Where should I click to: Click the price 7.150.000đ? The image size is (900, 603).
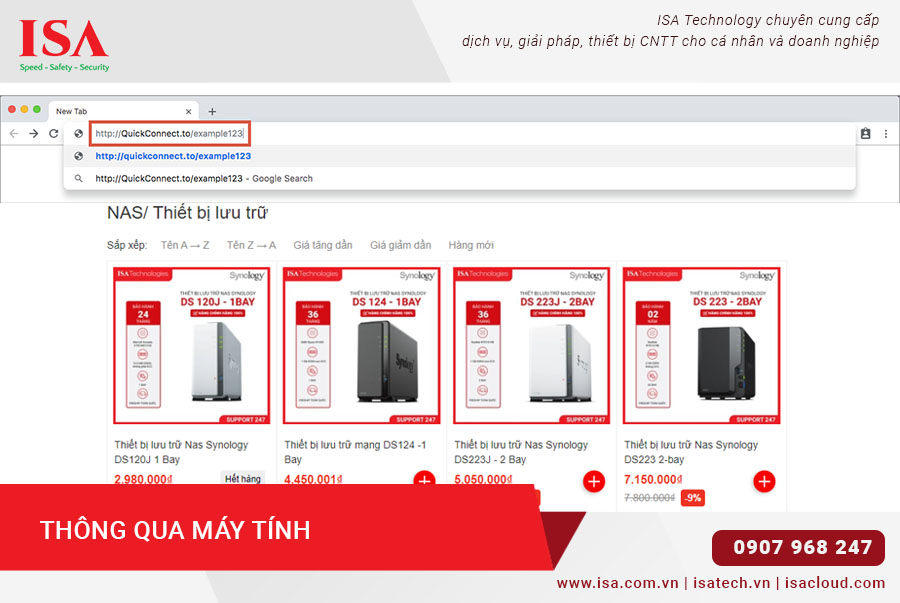click(653, 479)
